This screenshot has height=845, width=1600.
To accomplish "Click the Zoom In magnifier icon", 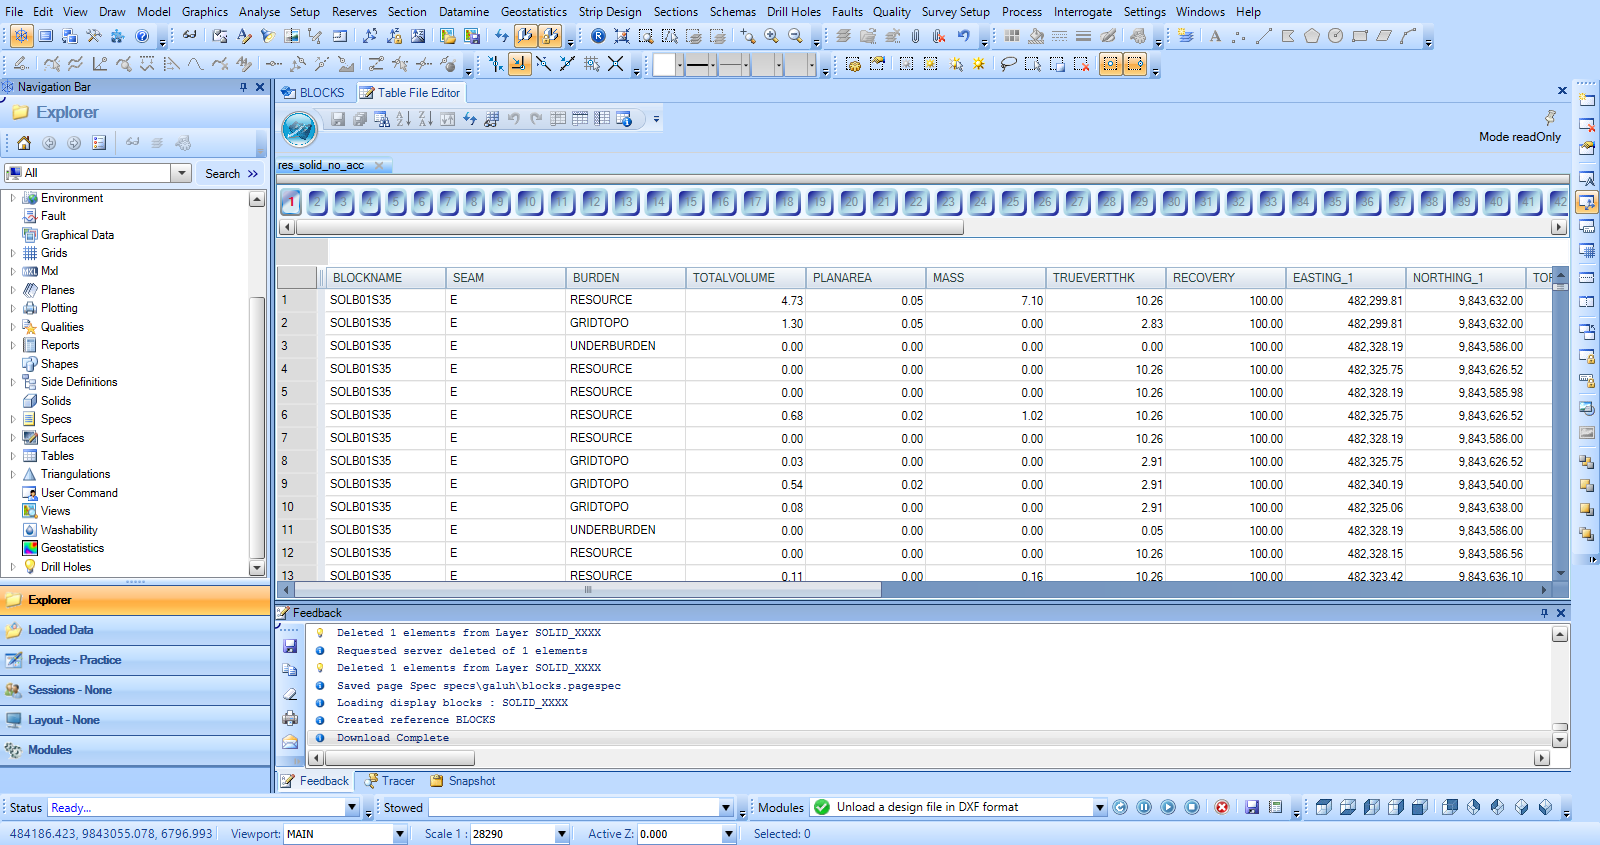I will pos(771,36).
